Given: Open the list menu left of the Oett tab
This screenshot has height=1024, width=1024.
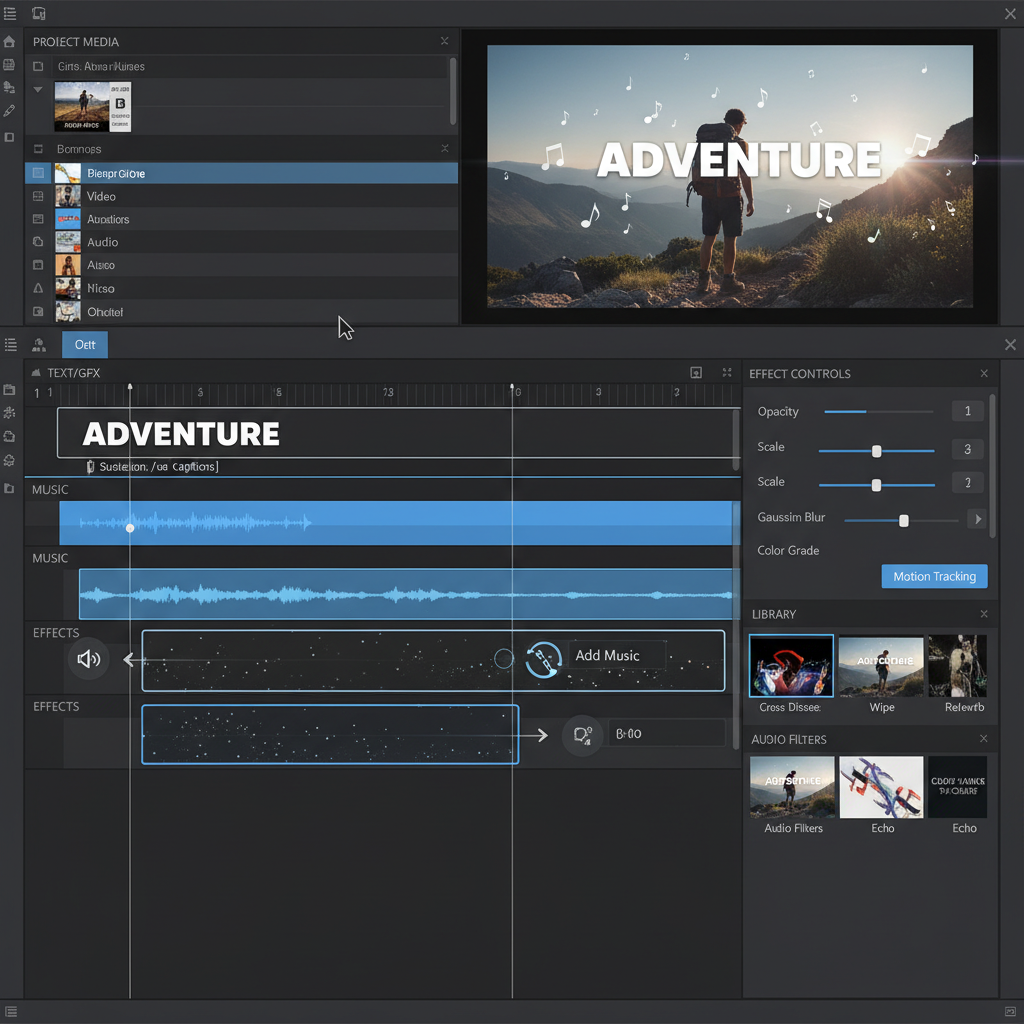Looking at the screenshot, I should (10, 344).
